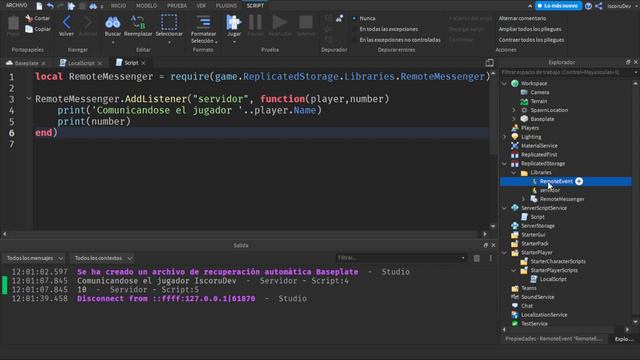The image size is (640, 360).
Task: Click the output Filtrar input field
Action: (x=401, y=258)
